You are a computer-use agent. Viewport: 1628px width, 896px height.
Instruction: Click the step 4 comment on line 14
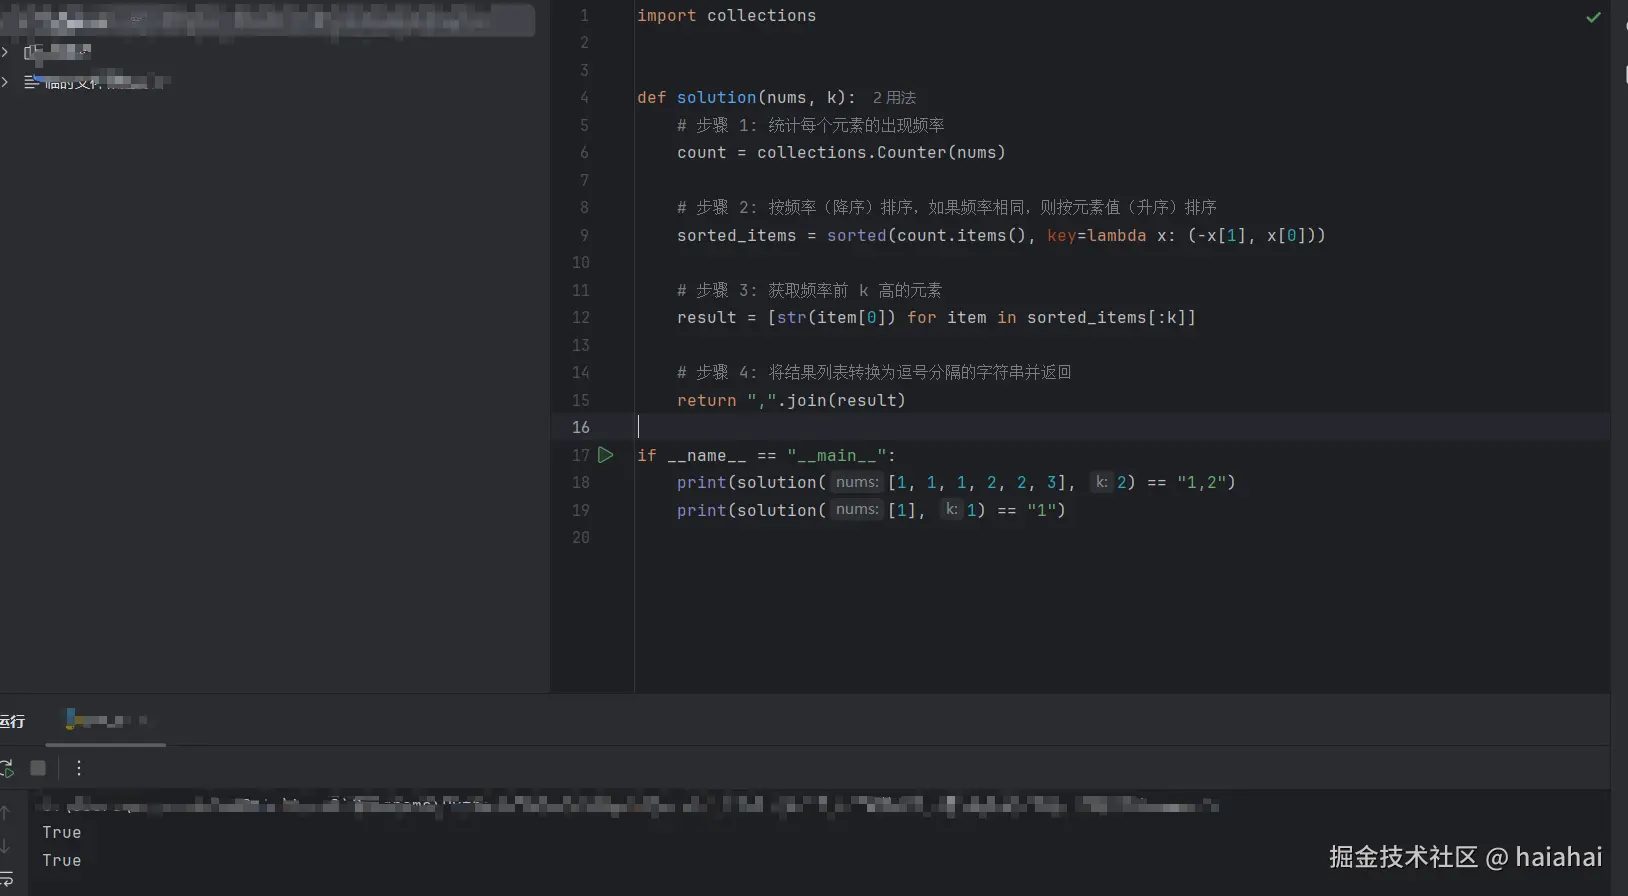[x=874, y=372]
